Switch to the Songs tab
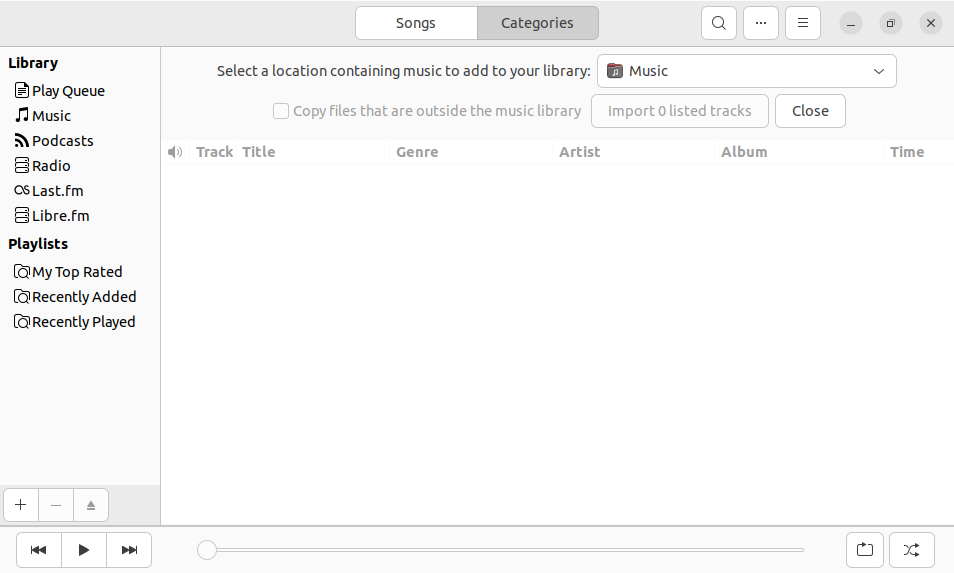Screen dimensions: 954x573 [416, 23]
